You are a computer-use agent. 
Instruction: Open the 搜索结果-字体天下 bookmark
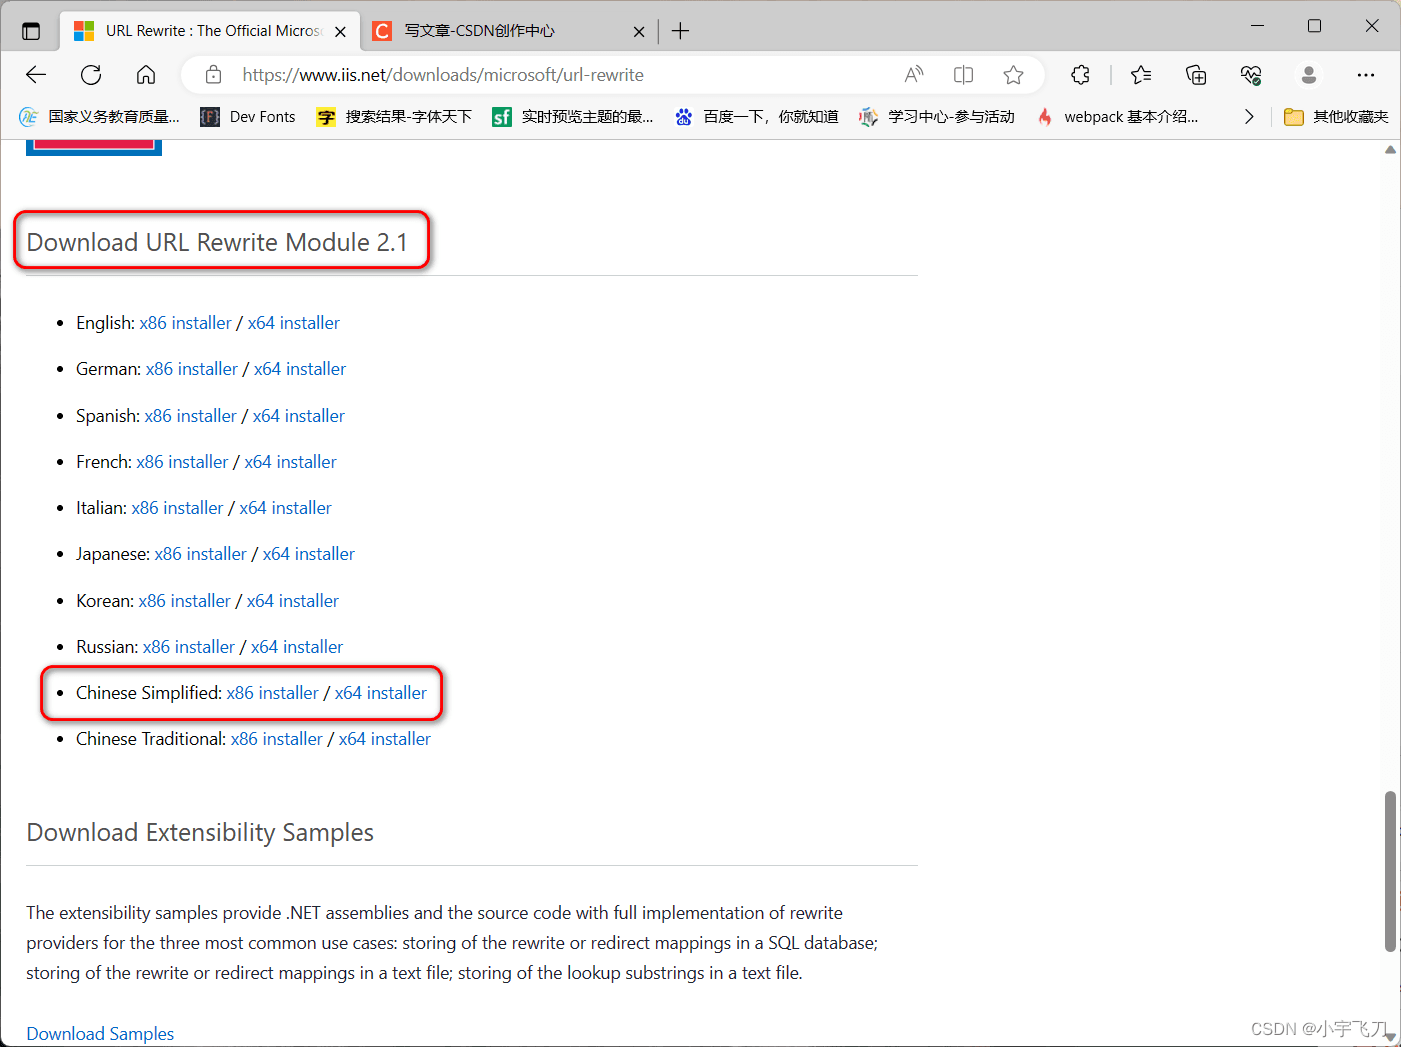[394, 117]
